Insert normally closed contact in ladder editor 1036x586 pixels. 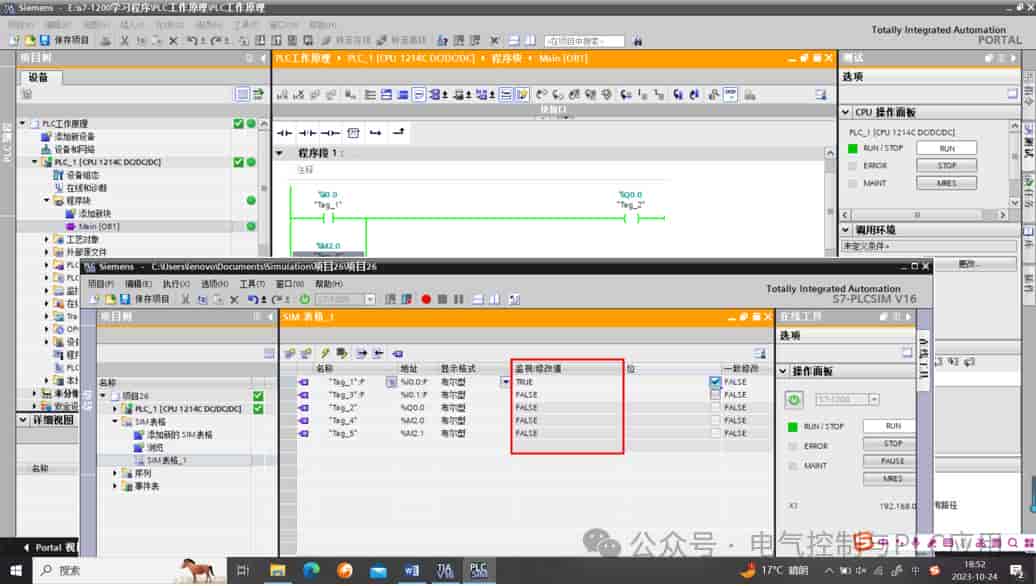pos(307,133)
